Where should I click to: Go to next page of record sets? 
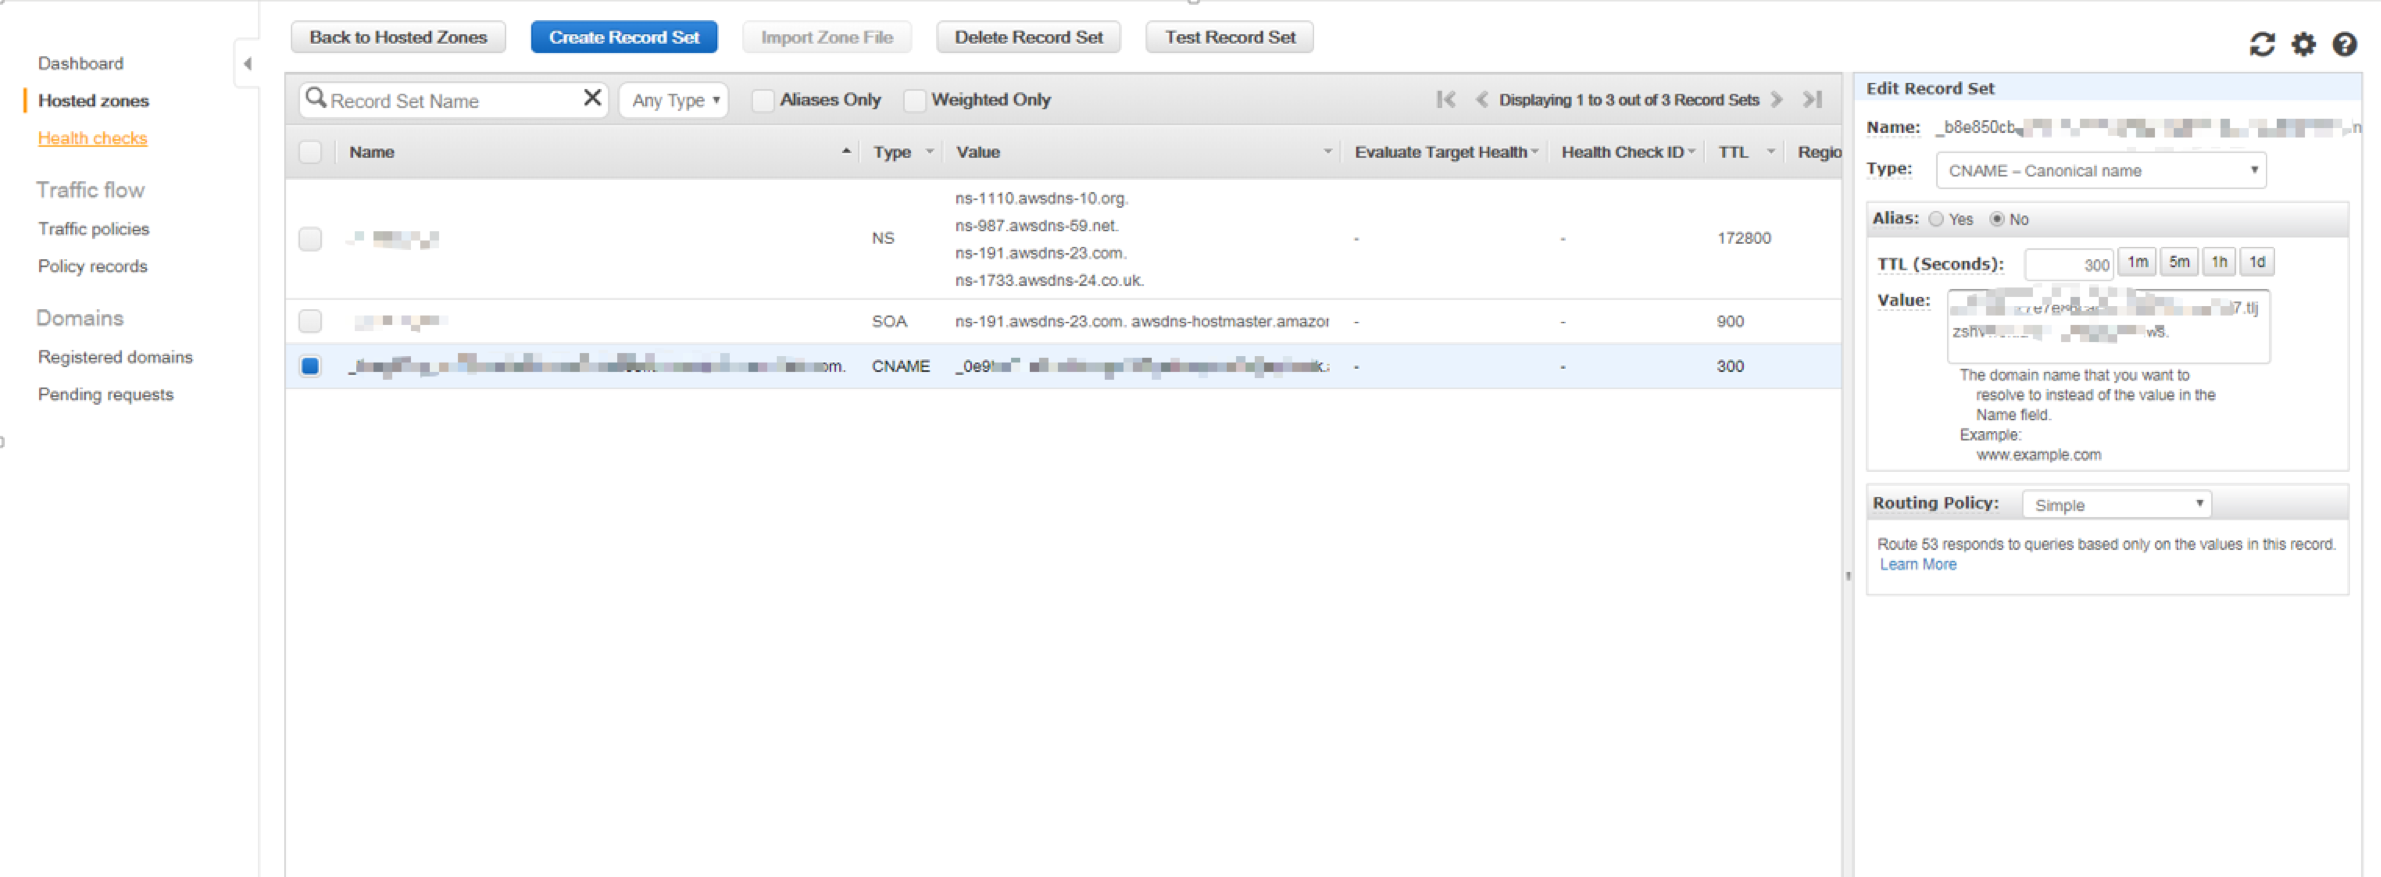(x=1777, y=99)
